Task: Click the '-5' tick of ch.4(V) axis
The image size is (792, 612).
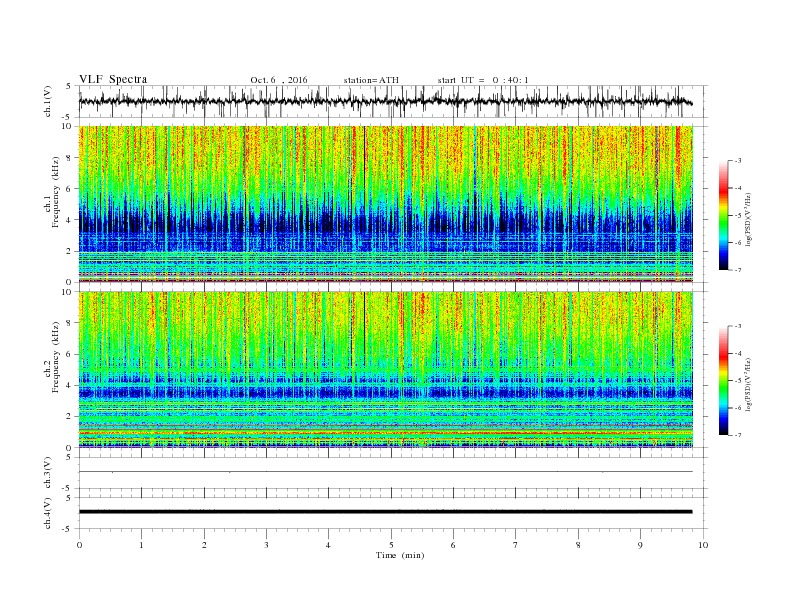Action: [x=68, y=529]
